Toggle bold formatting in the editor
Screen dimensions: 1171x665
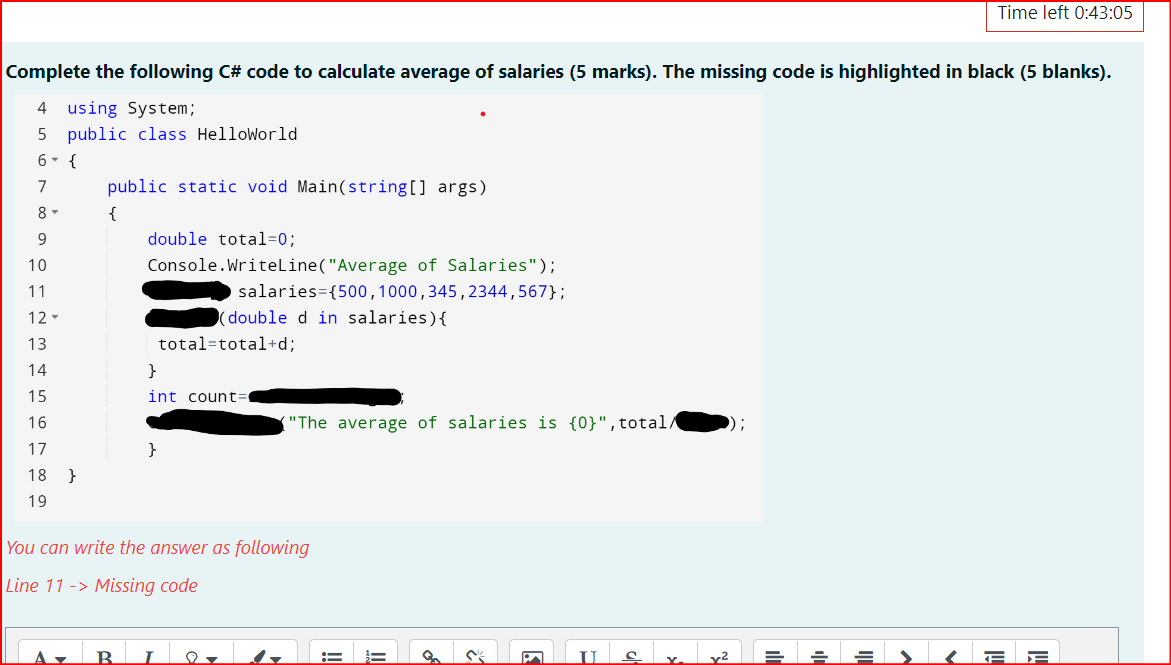tap(104, 656)
